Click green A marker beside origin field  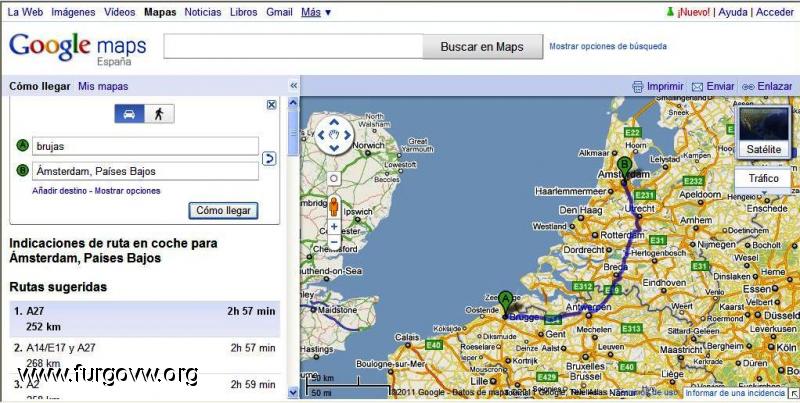point(22,146)
